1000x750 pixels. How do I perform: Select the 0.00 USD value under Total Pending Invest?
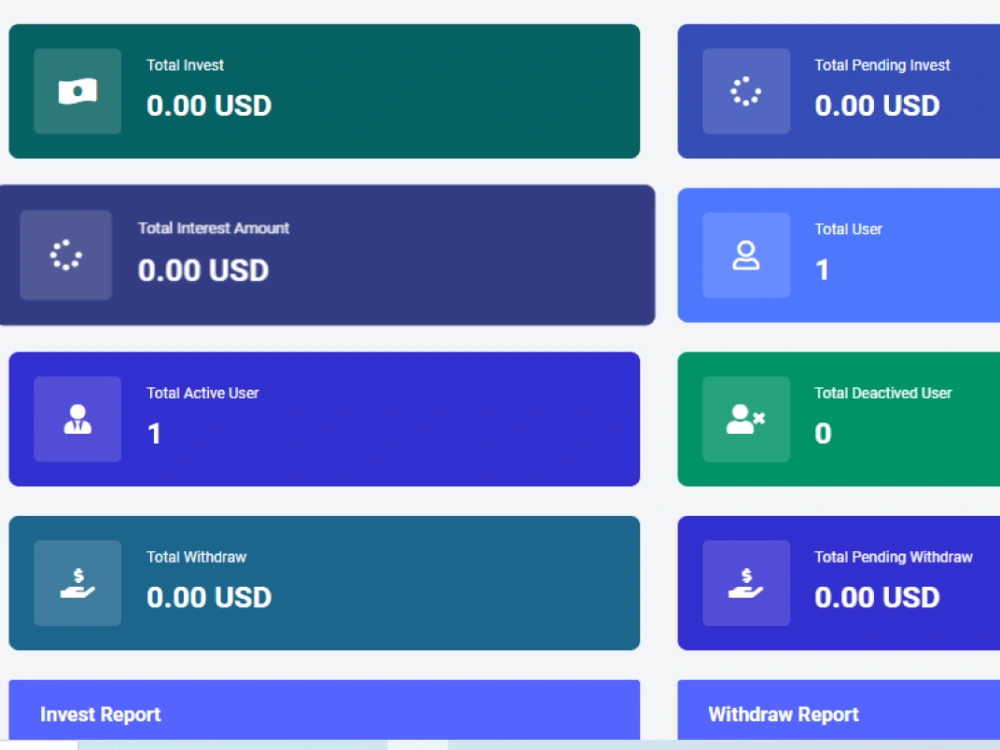[x=877, y=105]
